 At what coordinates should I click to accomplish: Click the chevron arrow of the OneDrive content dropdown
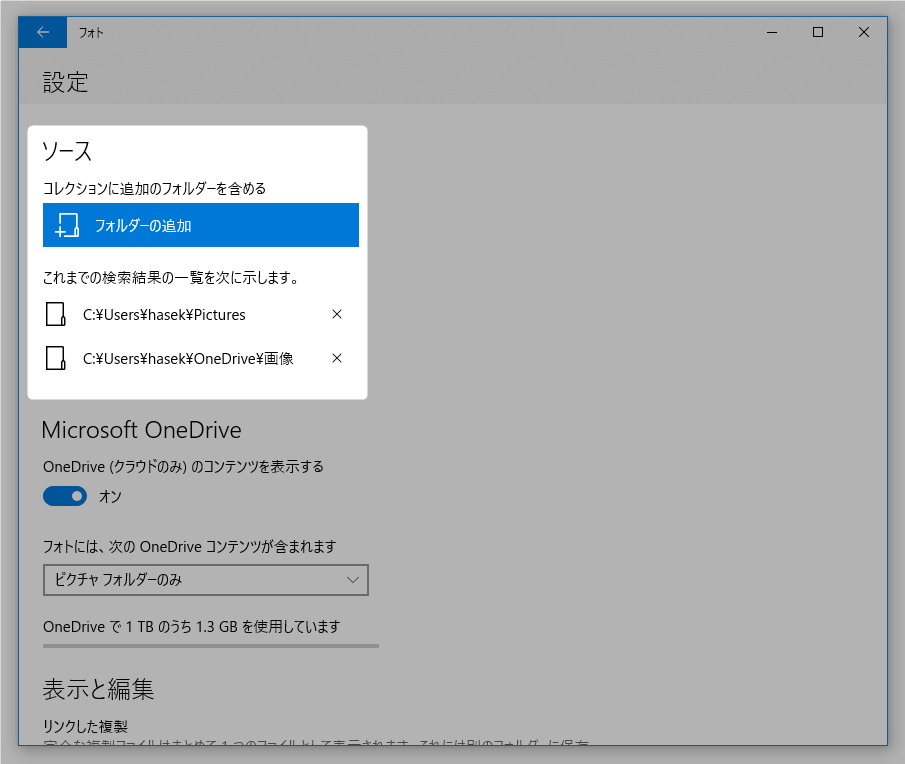coord(352,580)
